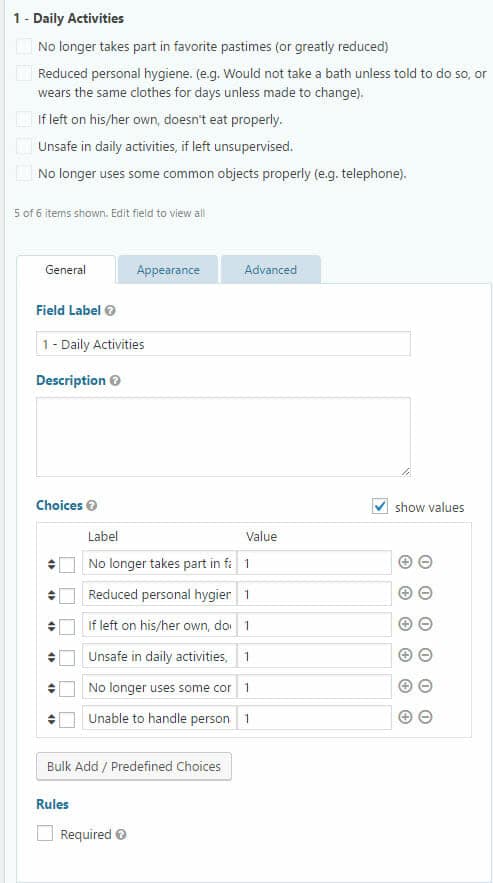Remove the 'No longer uses some' choice row
493x883 pixels.
(x=425, y=686)
